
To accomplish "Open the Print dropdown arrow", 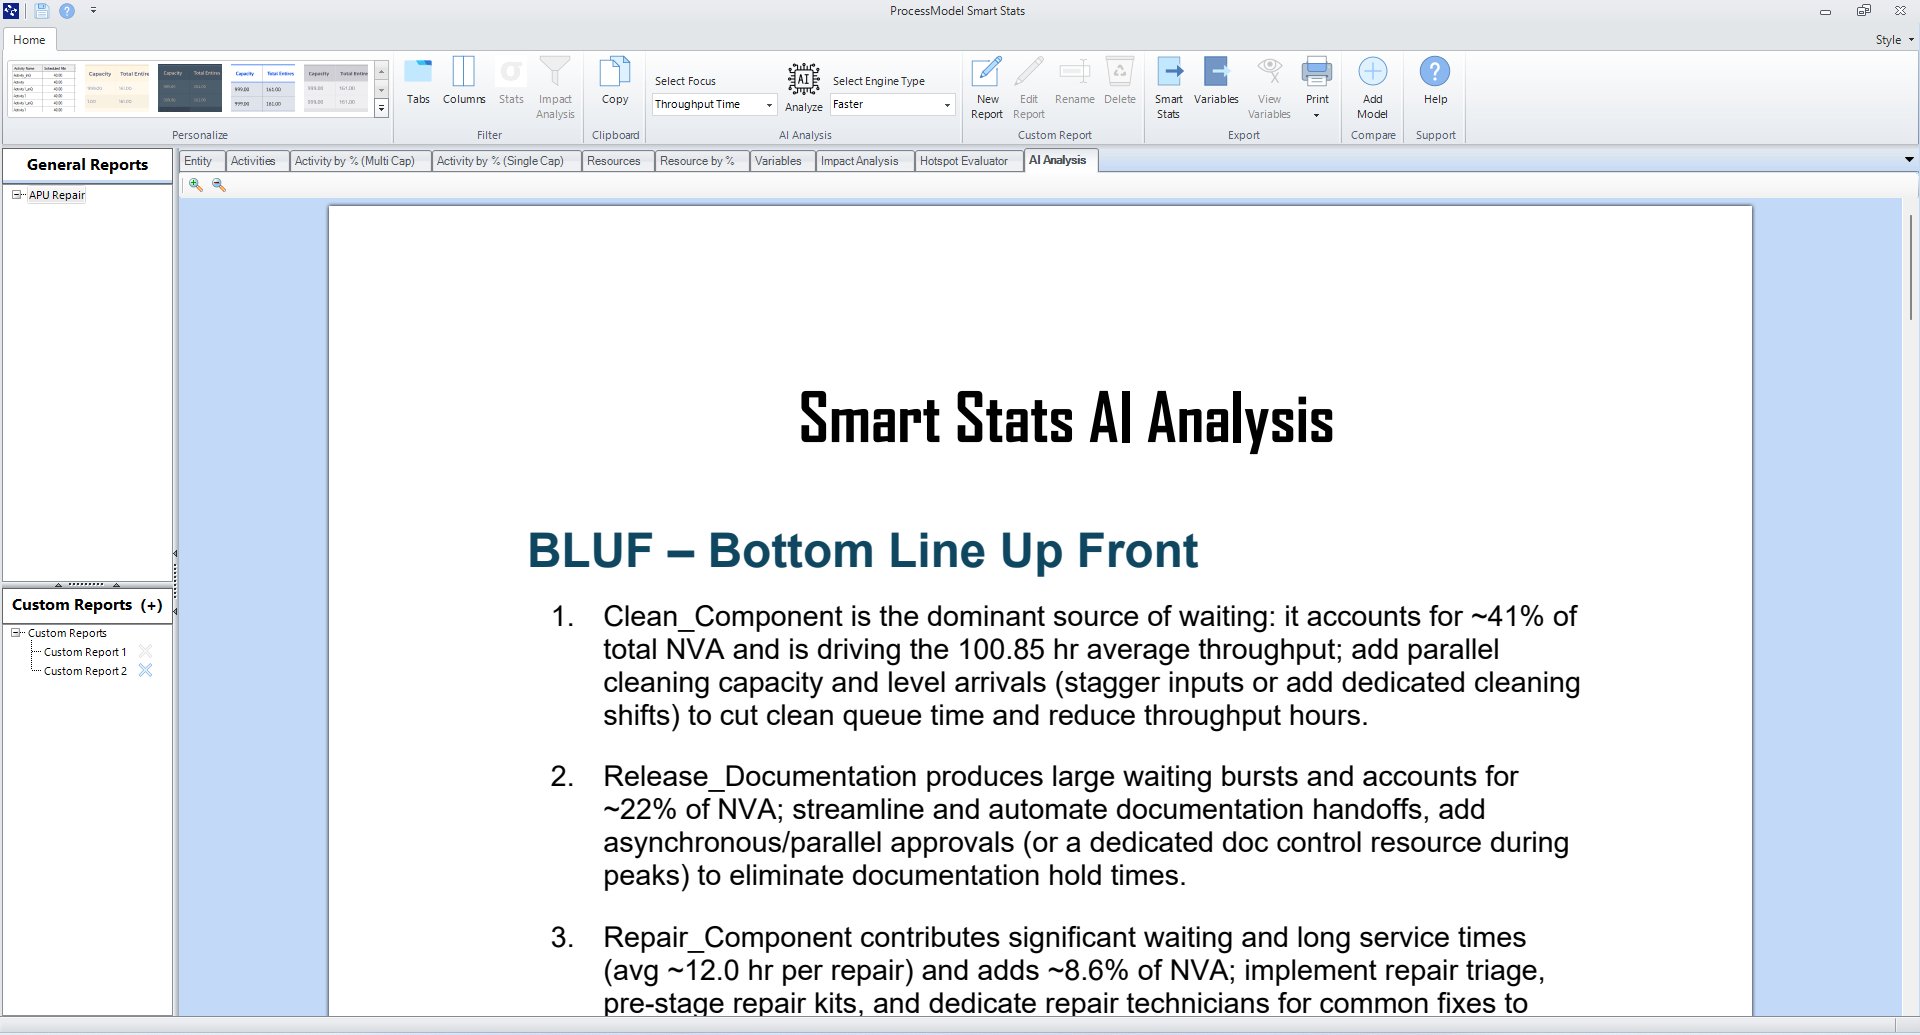I will tap(1317, 115).
